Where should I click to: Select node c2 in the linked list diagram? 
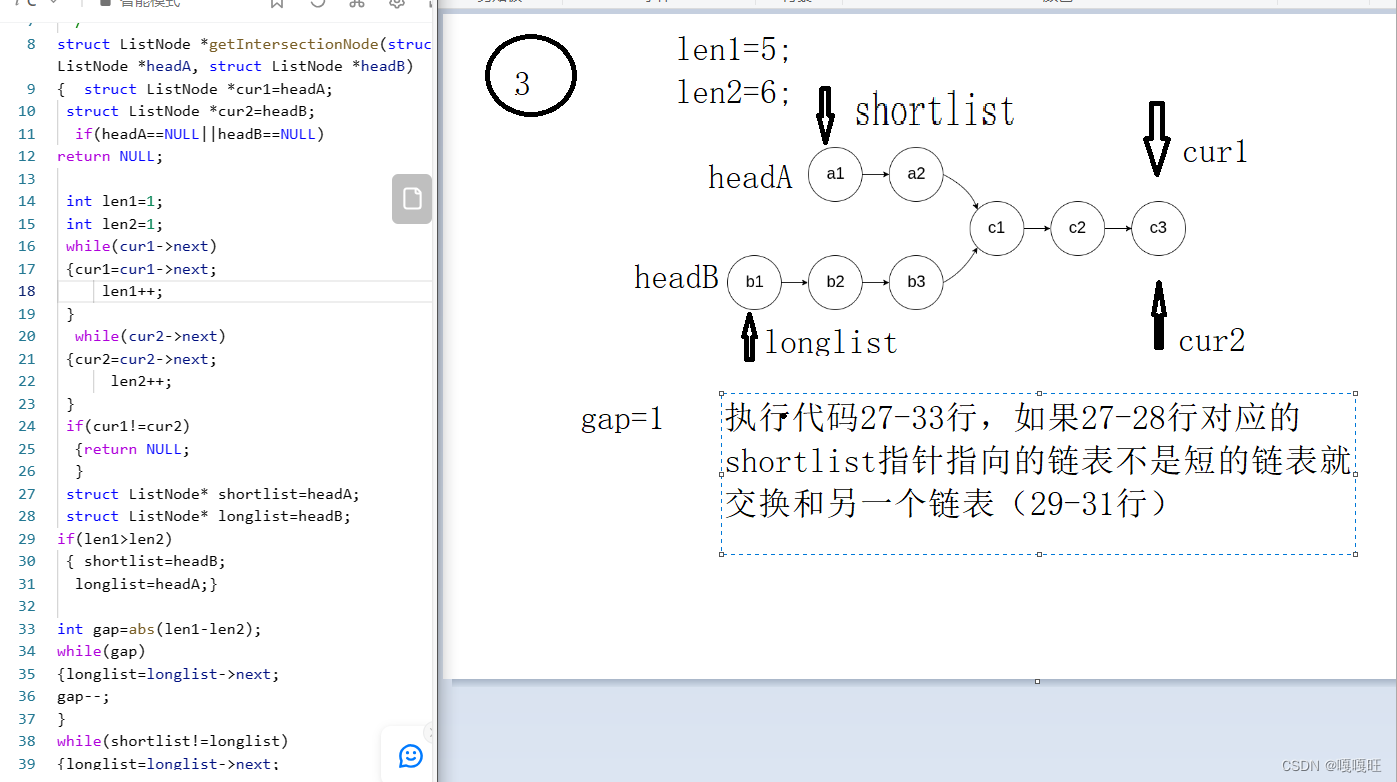click(1077, 228)
